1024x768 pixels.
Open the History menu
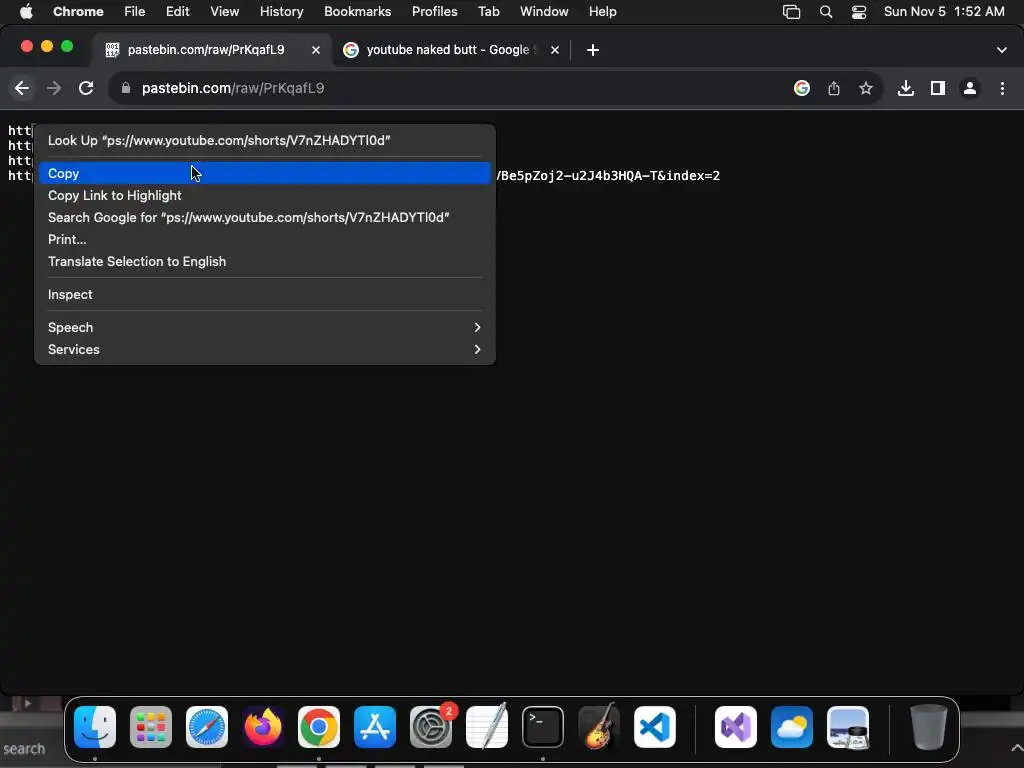click(281, 12)
